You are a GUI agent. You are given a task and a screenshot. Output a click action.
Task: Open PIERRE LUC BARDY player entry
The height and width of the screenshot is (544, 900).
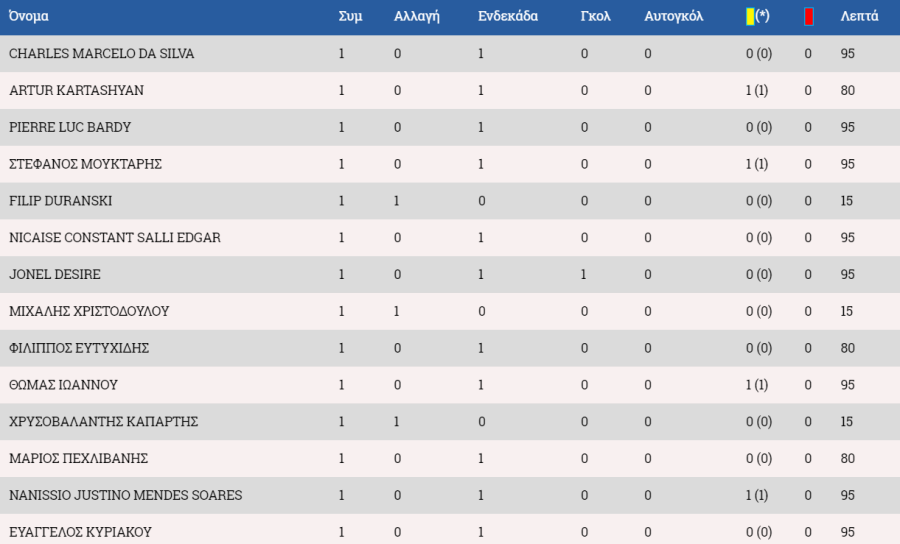[70, 127]
